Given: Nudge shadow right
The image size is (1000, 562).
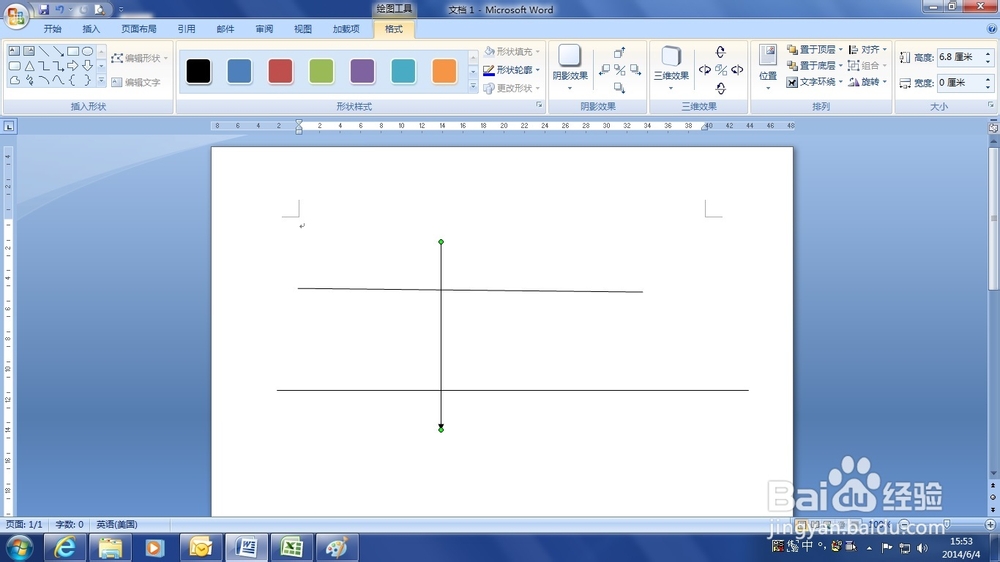Looking at the screenshot, I should 635,70.
